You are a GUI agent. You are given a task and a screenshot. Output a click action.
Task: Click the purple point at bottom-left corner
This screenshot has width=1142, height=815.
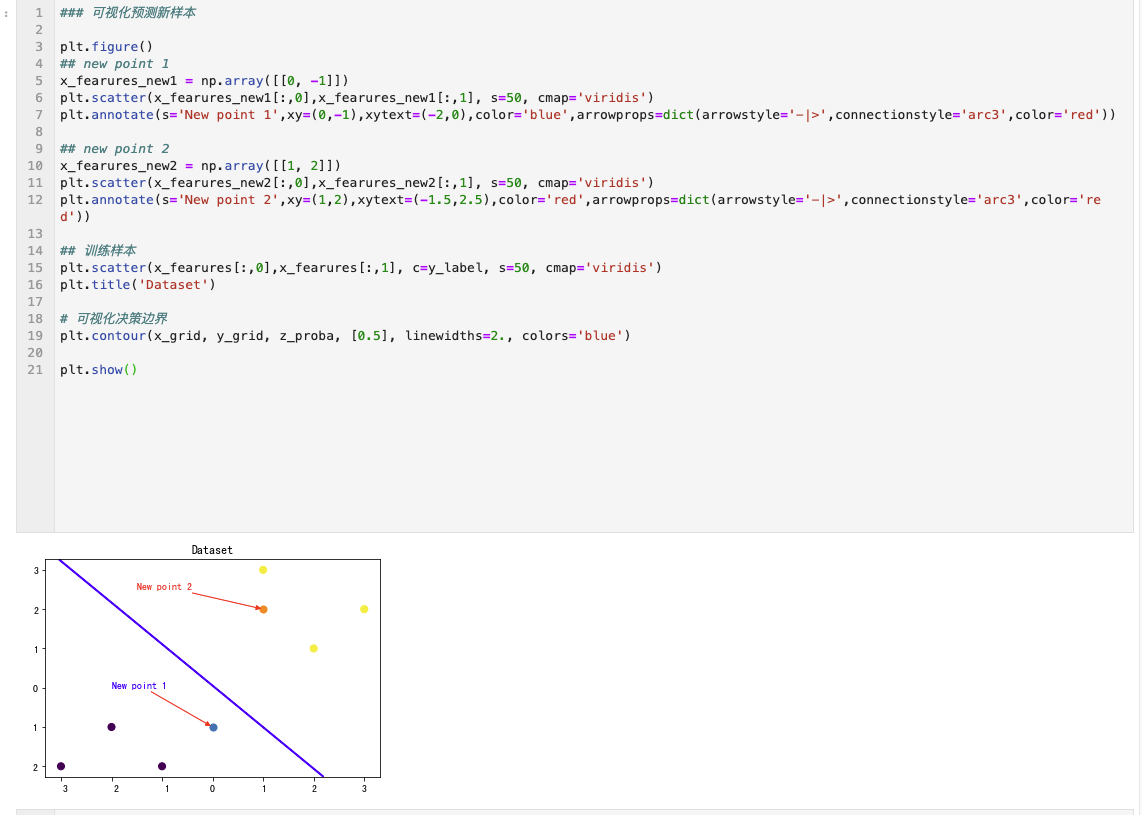pyautogui.click(x=61, y=766)
